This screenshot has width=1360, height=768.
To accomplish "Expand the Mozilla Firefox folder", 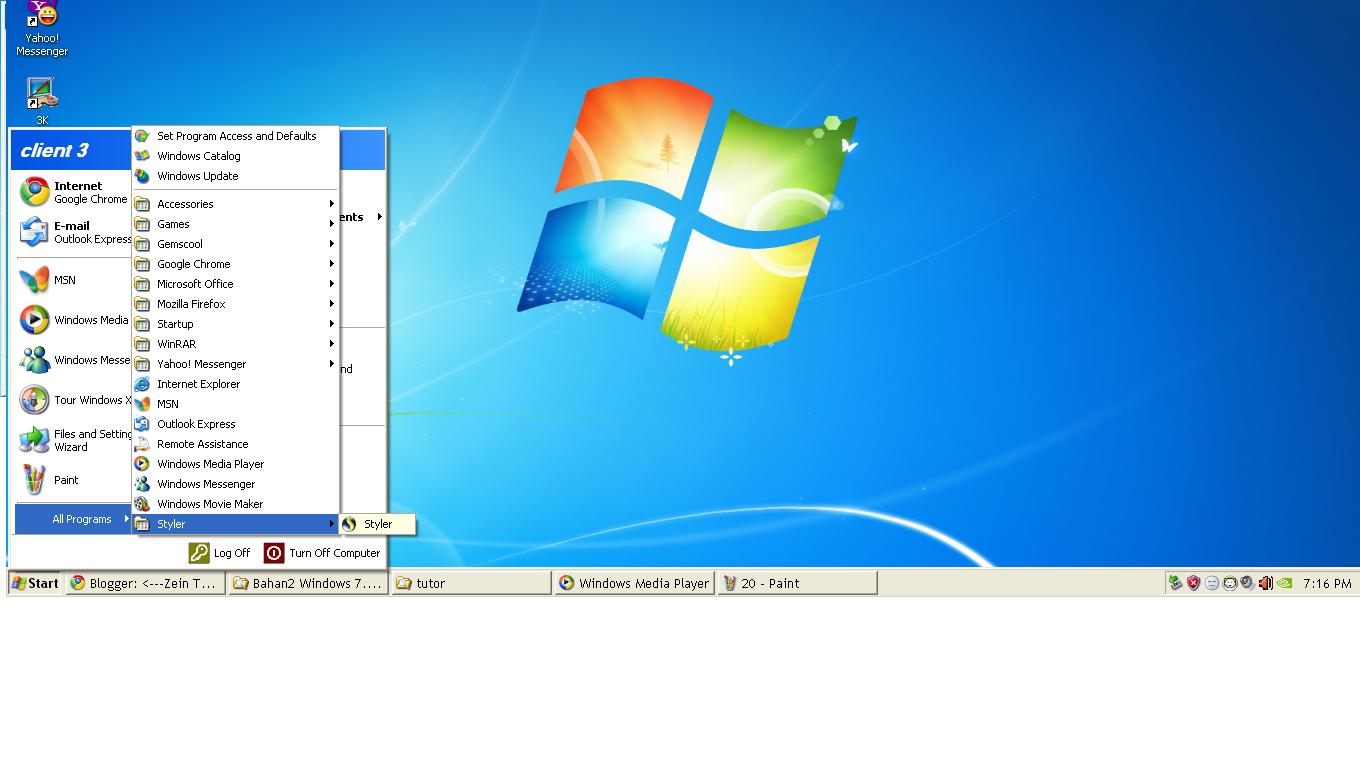I will pyautogui.click(x=236, y=304).
